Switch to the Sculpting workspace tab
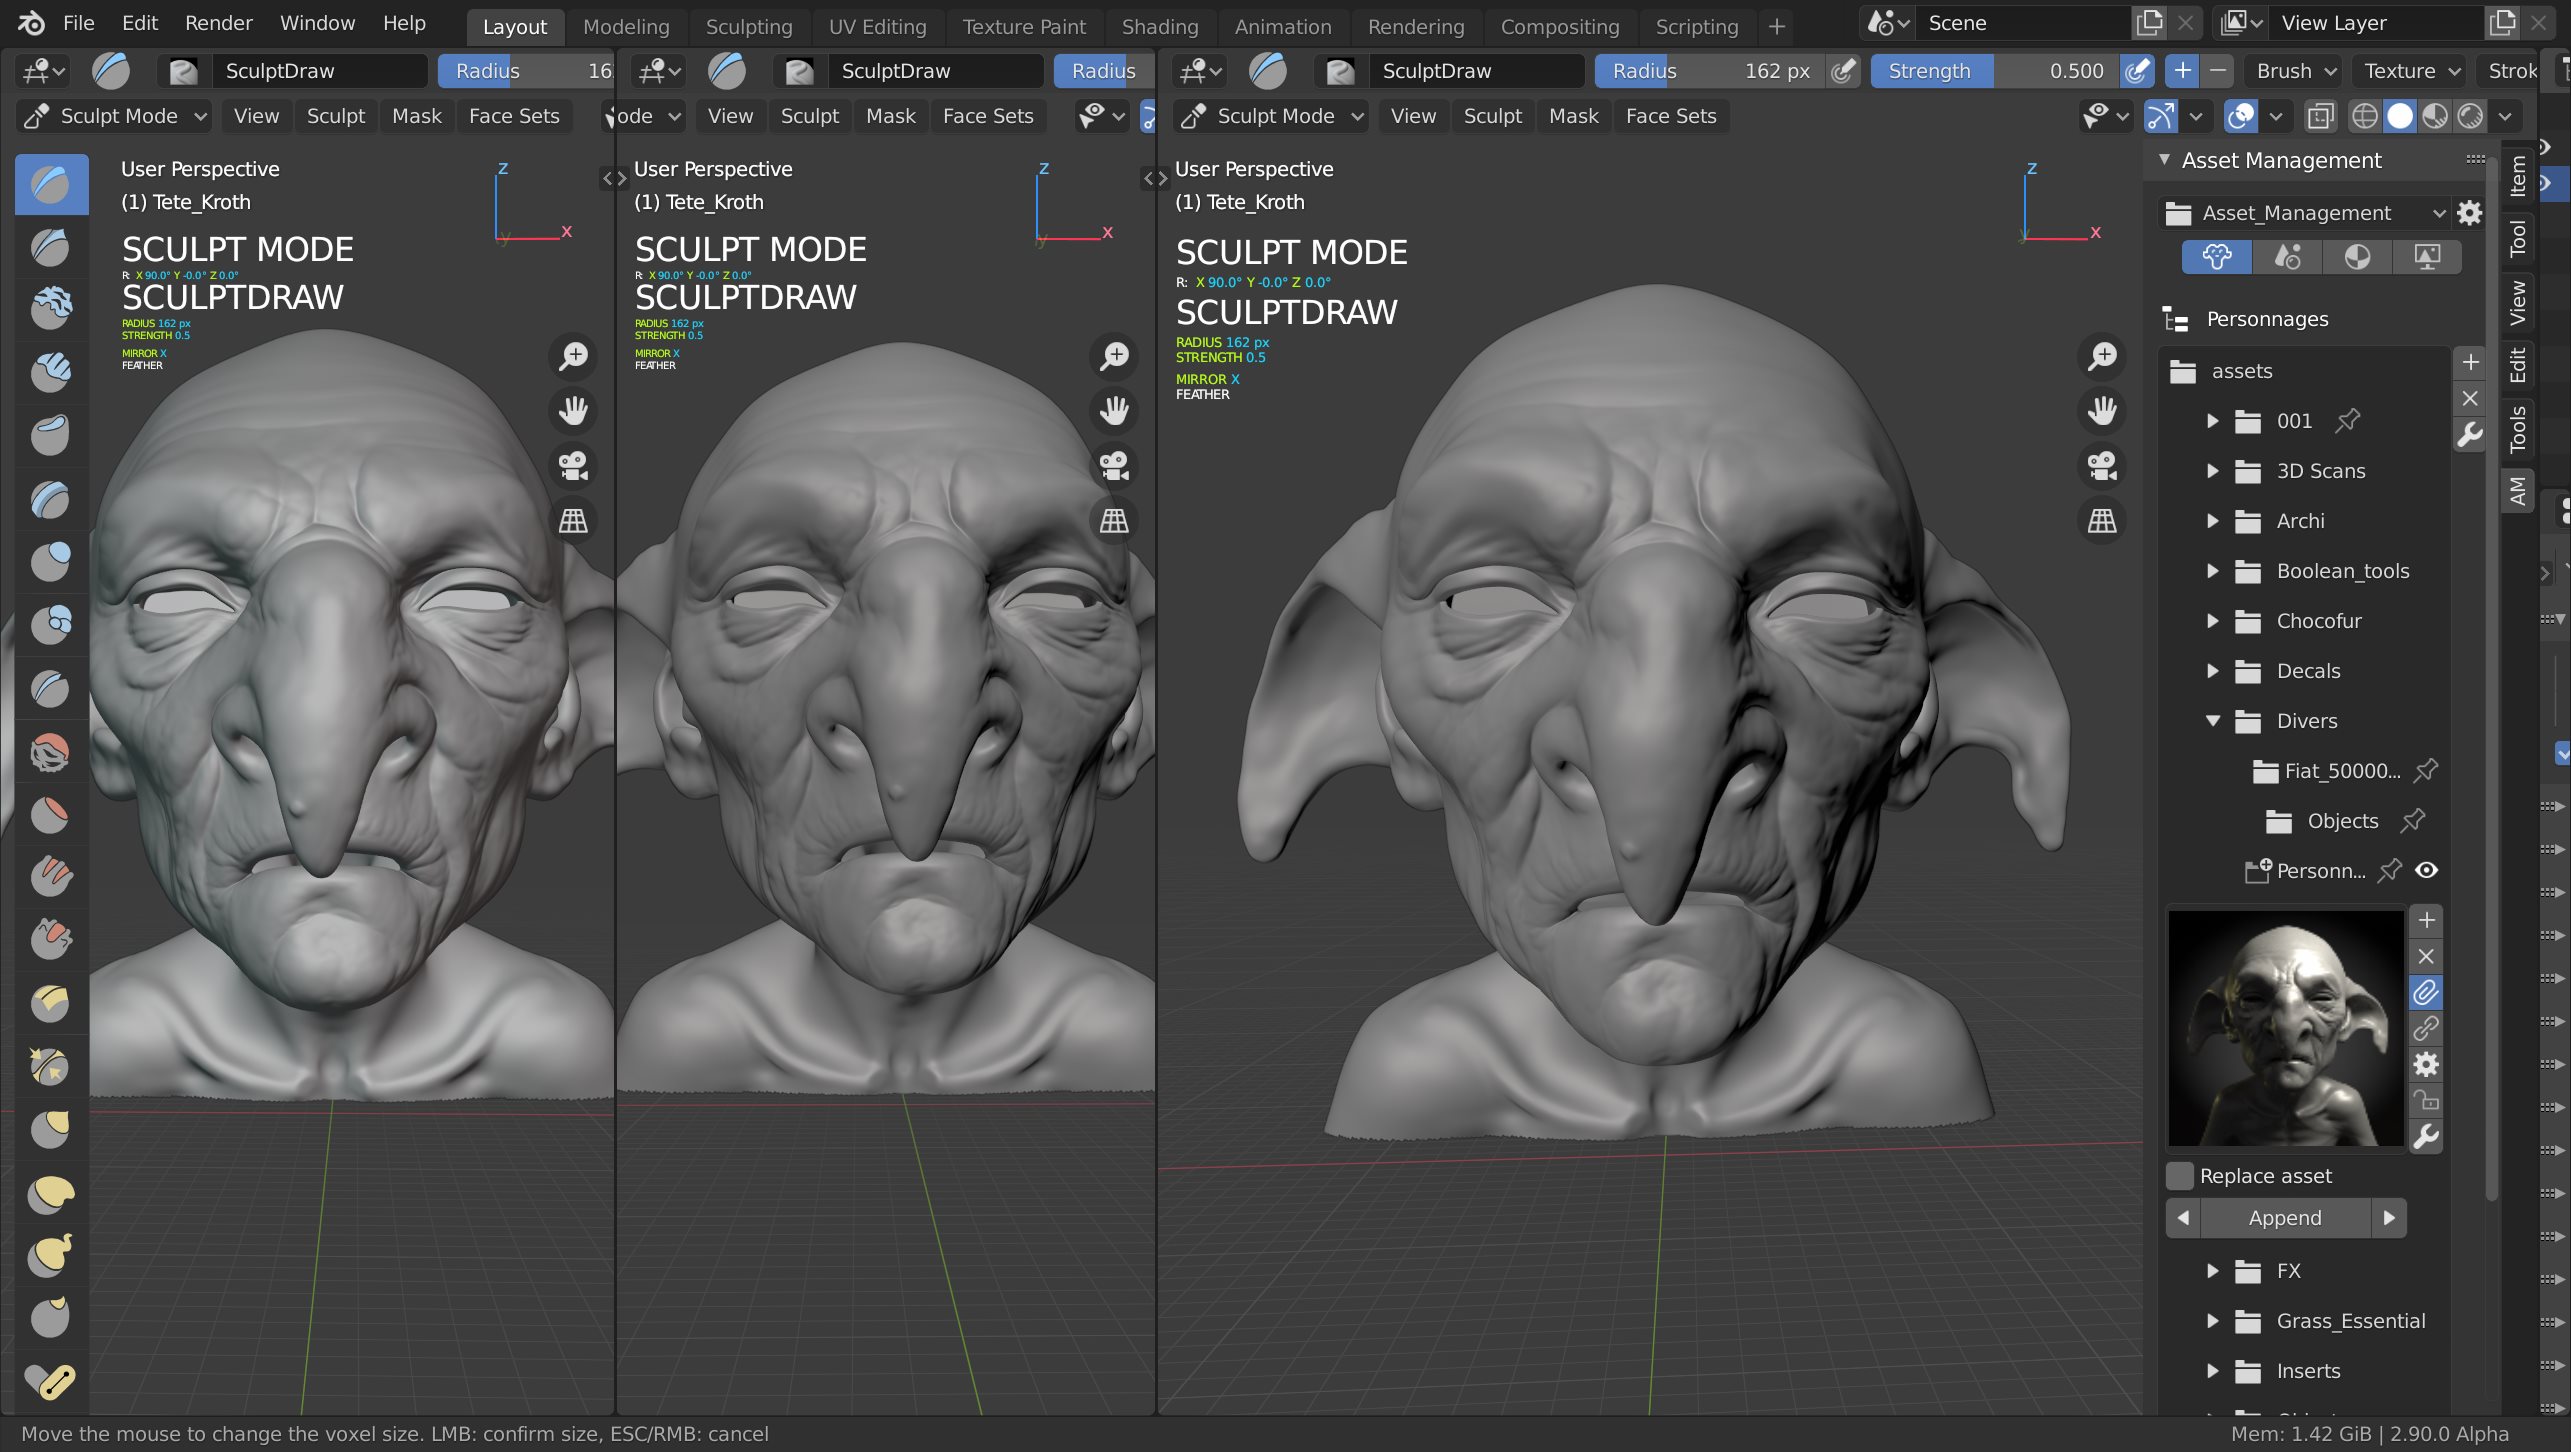 click(x=748, y=27)
